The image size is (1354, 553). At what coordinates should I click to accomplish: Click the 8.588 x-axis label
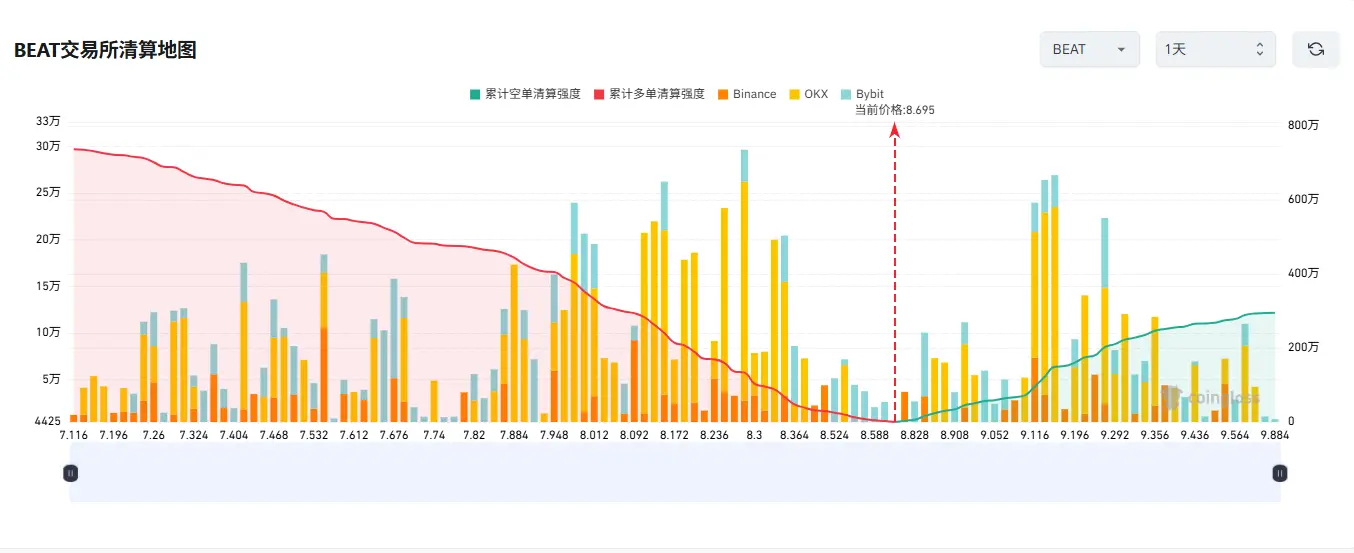pos(874,435)
